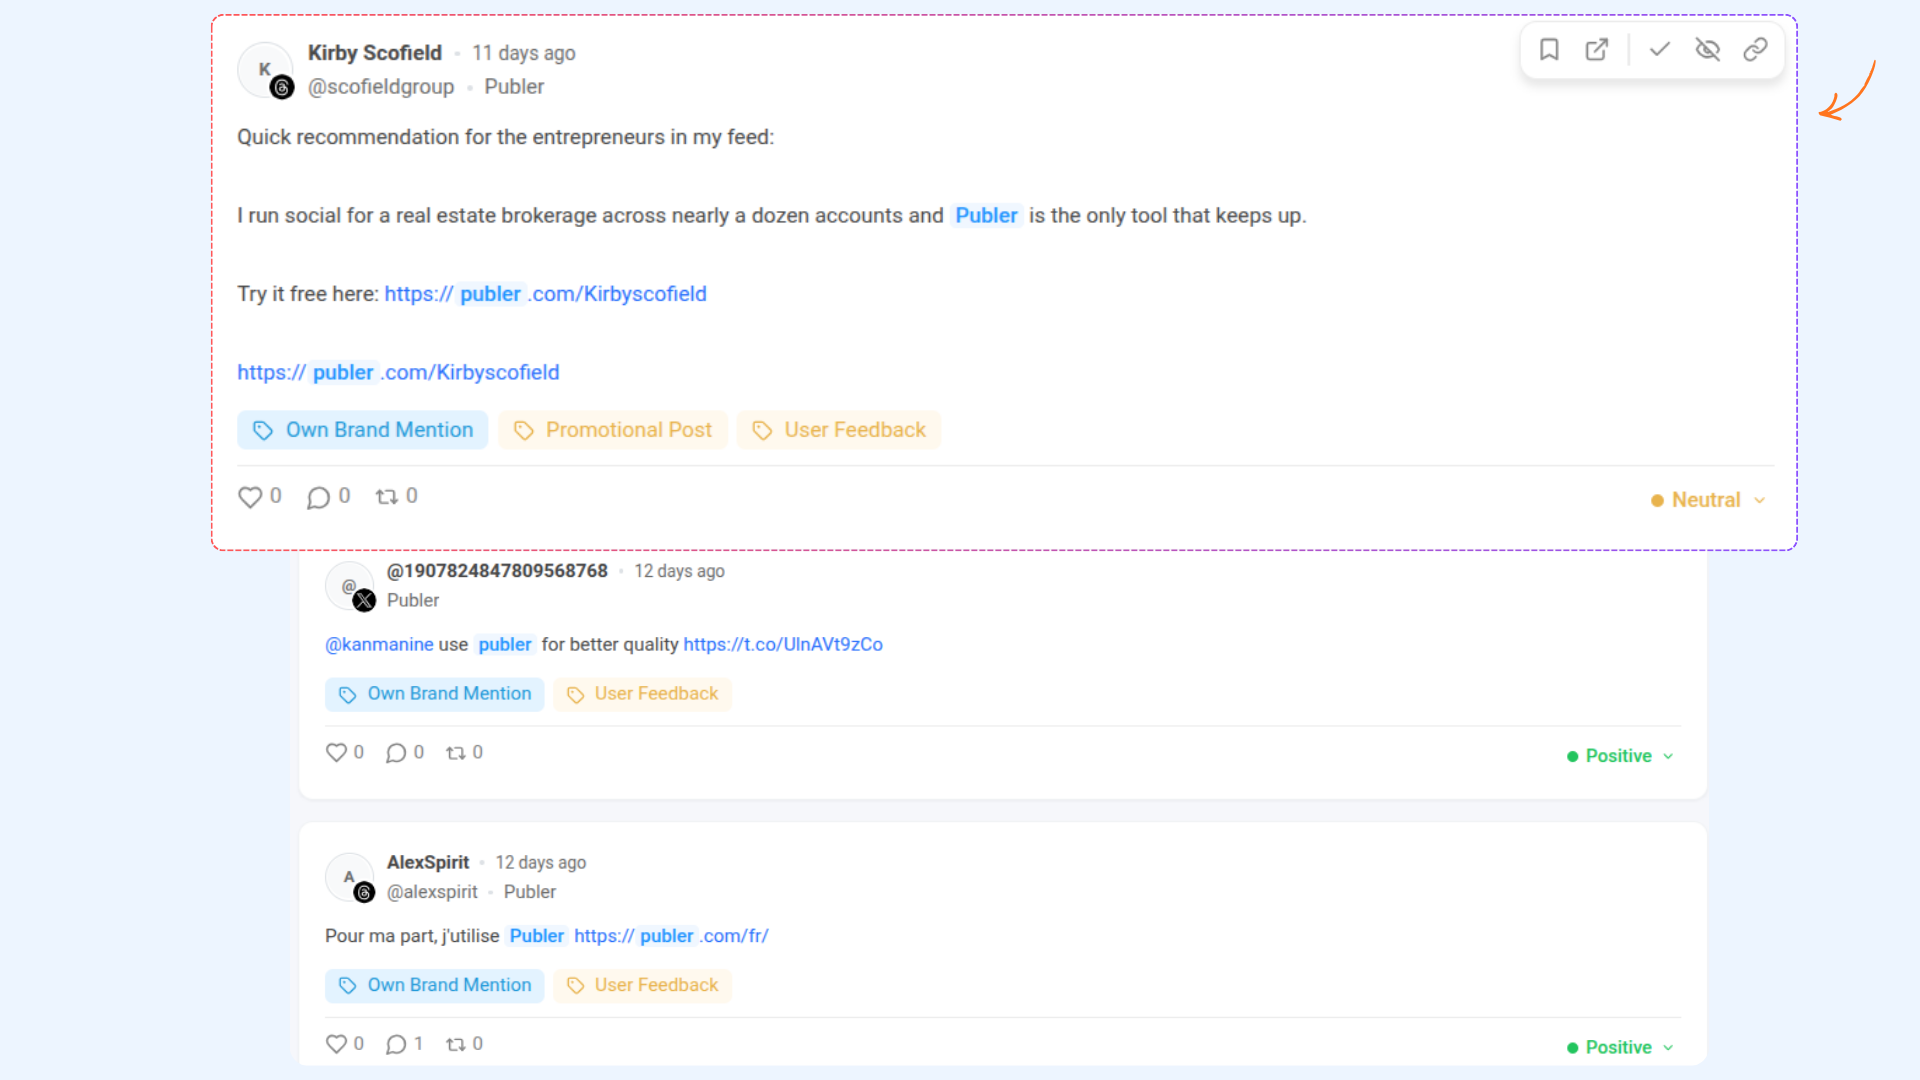This screenshot has height=1080, width=1920.
Task: Select User Feedback tag on AlexSpirit post
Action: (642, 985)
